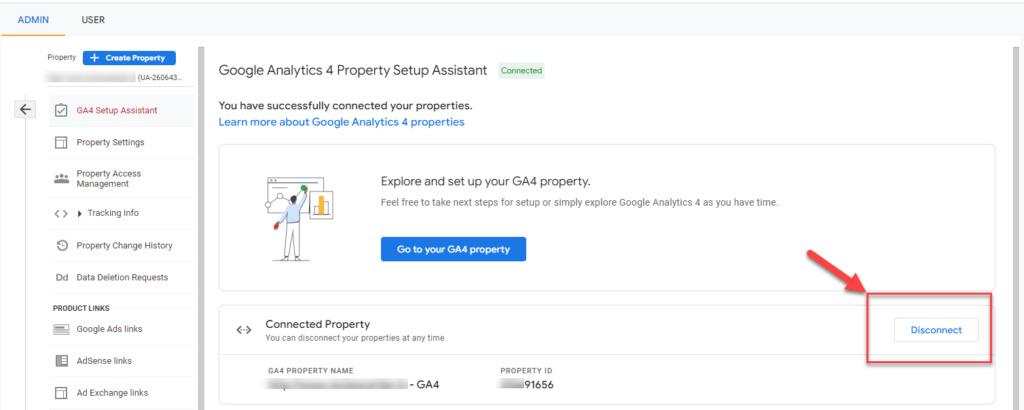Select the ADMIN tab
The height and width of the screenshot is (410, 1024).
pyautogui.click(x=32, y=19)
